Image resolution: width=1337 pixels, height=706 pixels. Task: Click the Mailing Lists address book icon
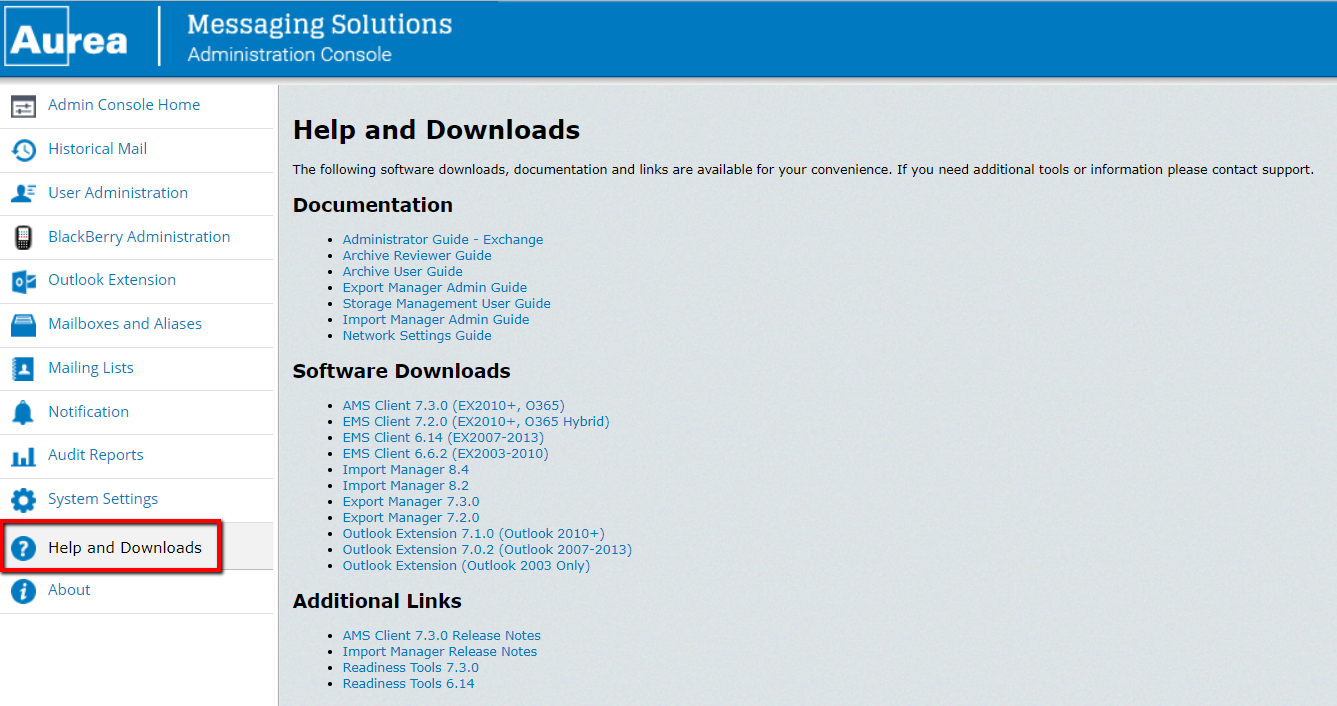[23, 368]
